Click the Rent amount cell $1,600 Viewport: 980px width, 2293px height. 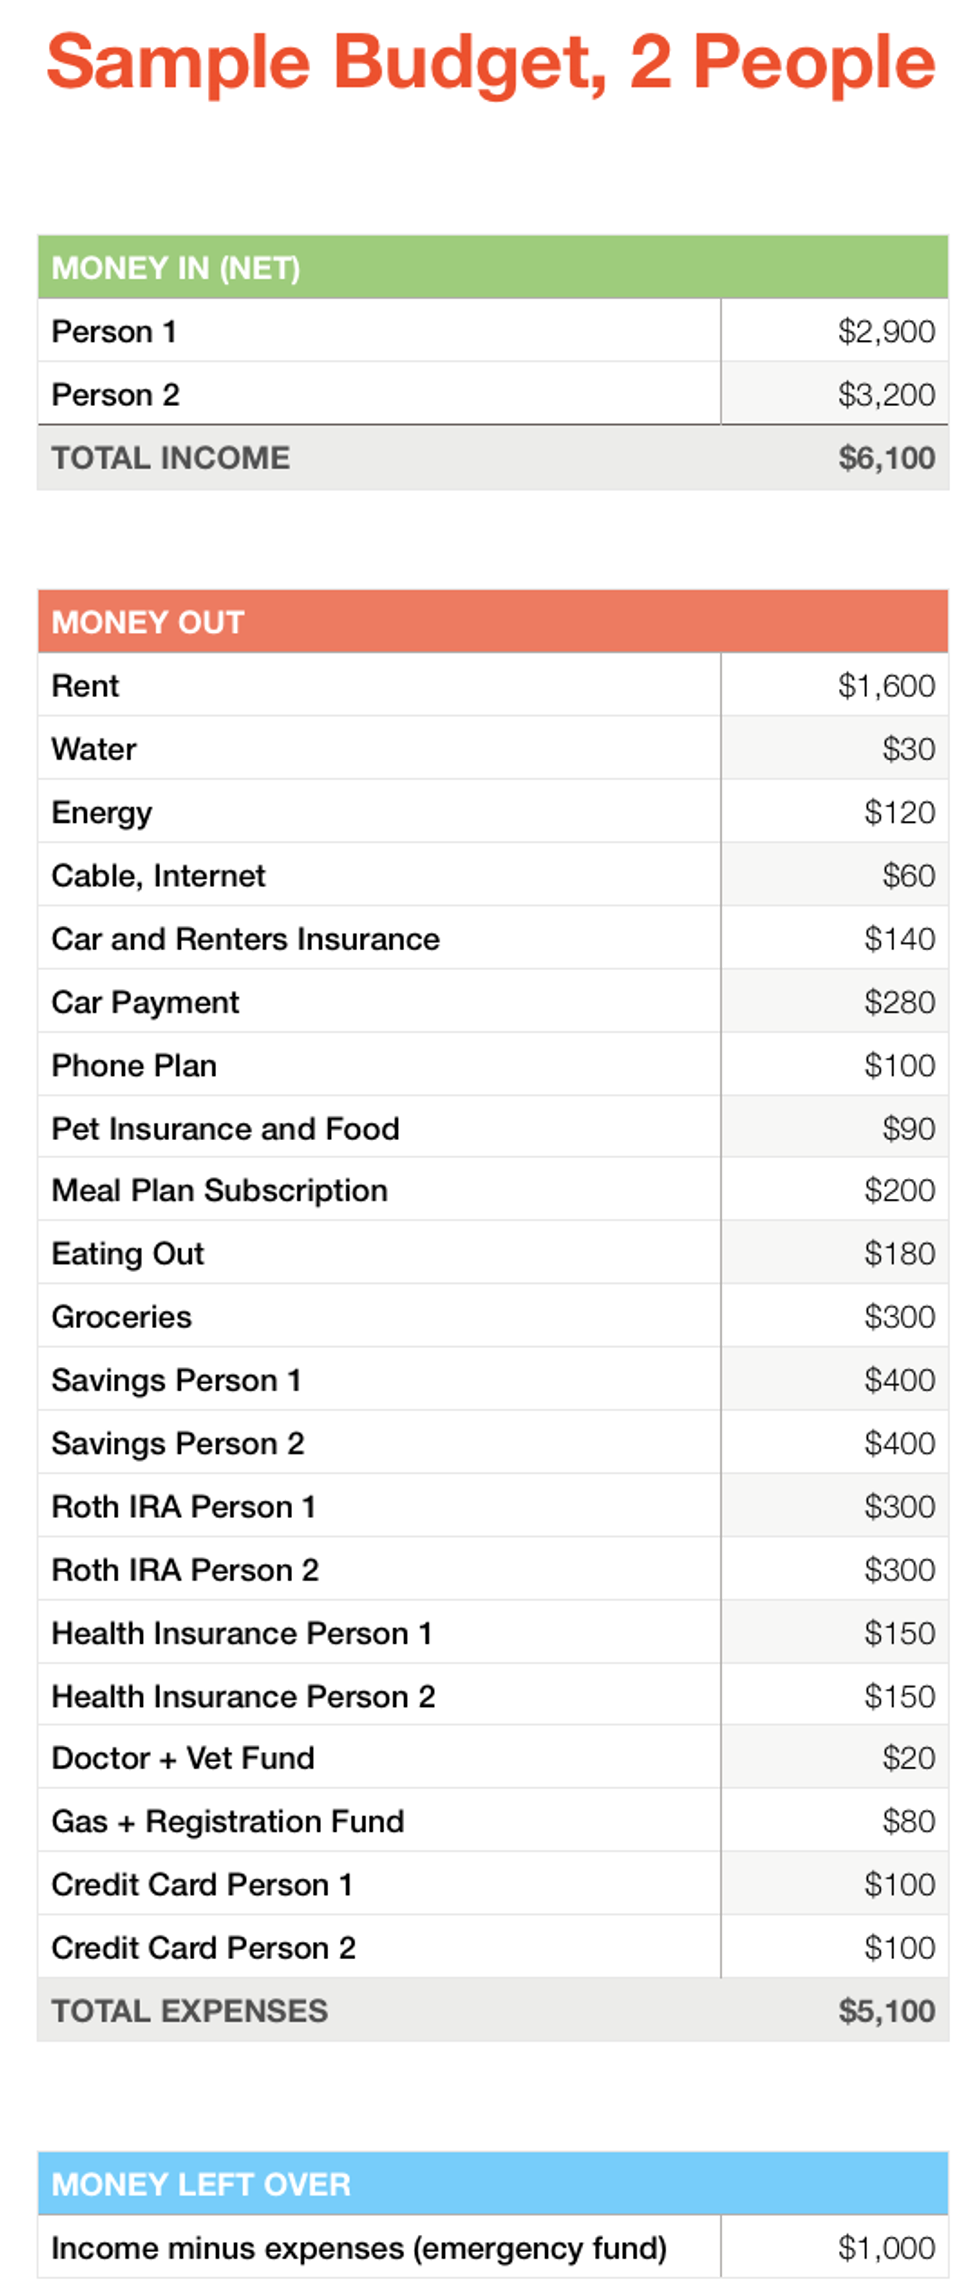click(886, 686)
